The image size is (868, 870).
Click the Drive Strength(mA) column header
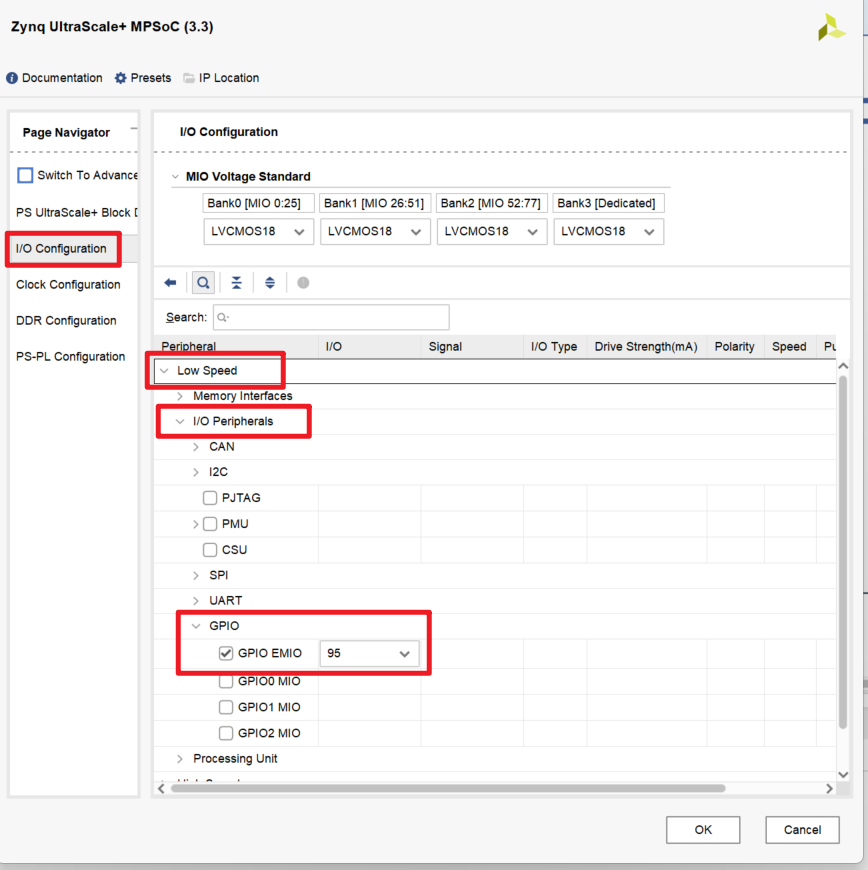point(647,347)
